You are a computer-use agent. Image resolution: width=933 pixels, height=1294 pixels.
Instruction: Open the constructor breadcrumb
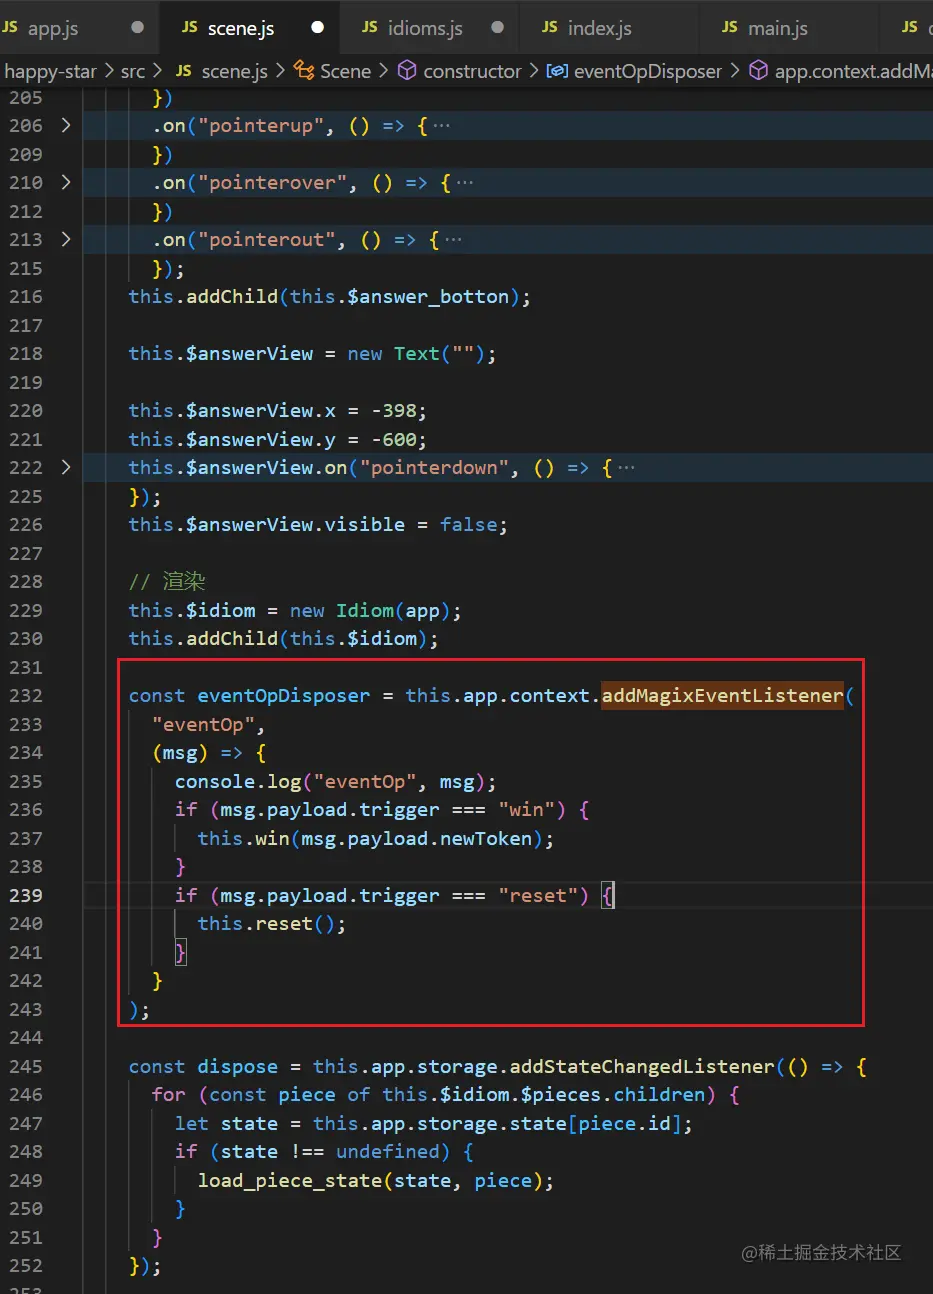point(472,71)
